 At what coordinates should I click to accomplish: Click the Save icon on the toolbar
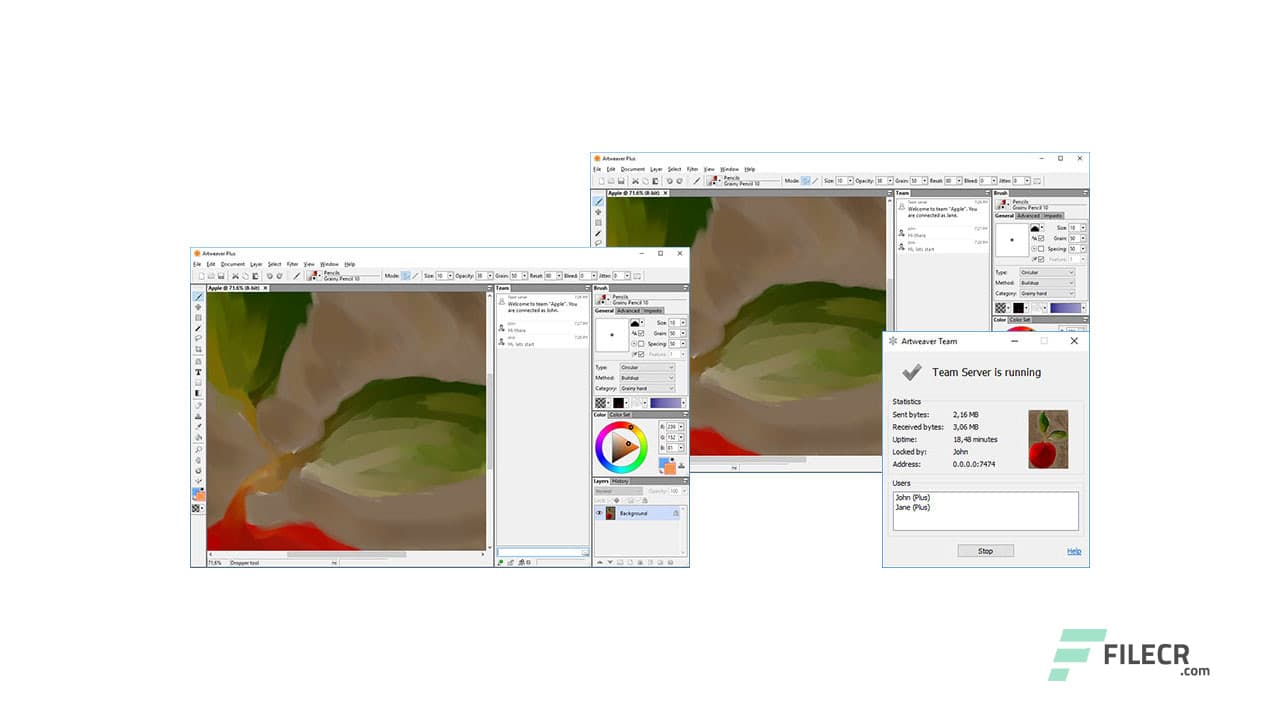[x=221, y=276]
